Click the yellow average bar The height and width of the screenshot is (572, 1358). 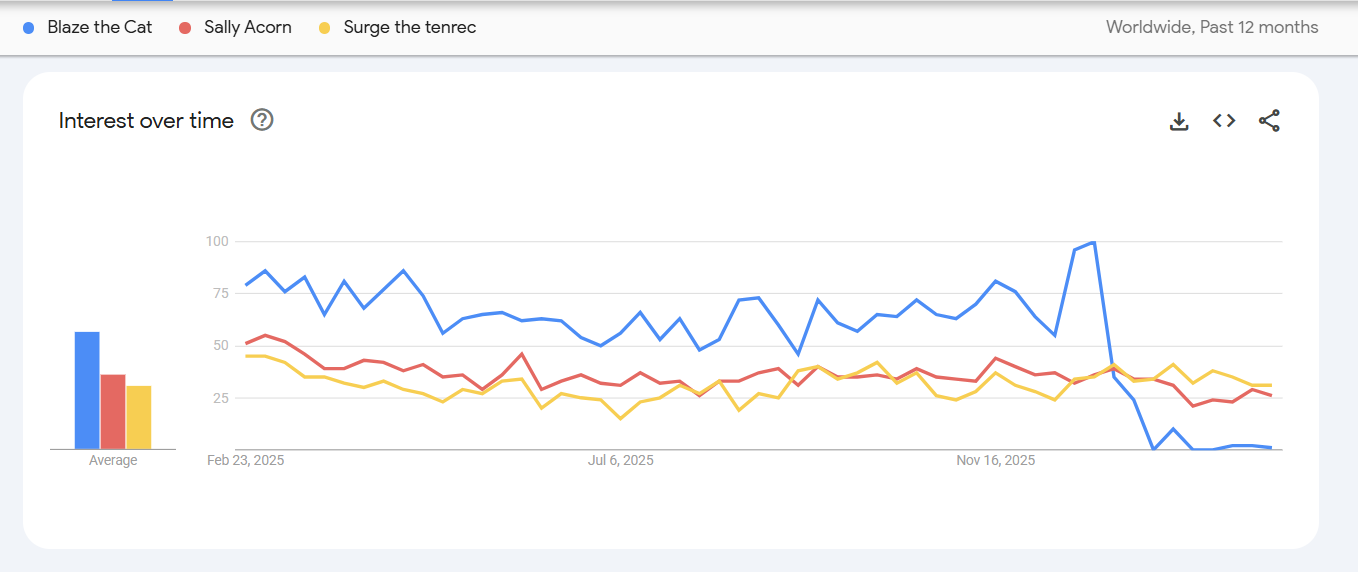coord(139,418)
